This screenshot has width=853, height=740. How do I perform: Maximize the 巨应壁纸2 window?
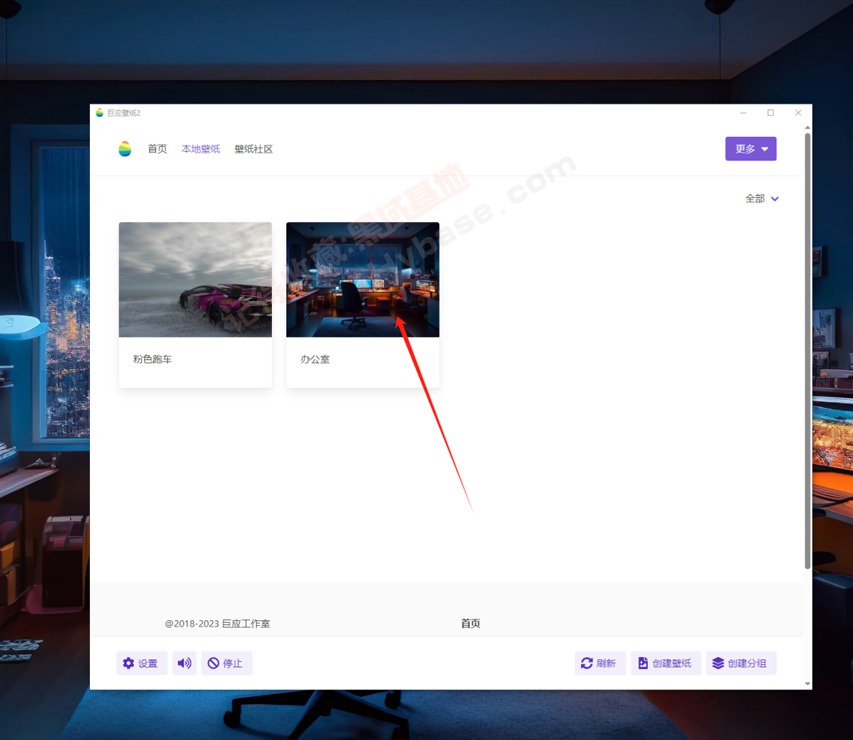(770, 113)
